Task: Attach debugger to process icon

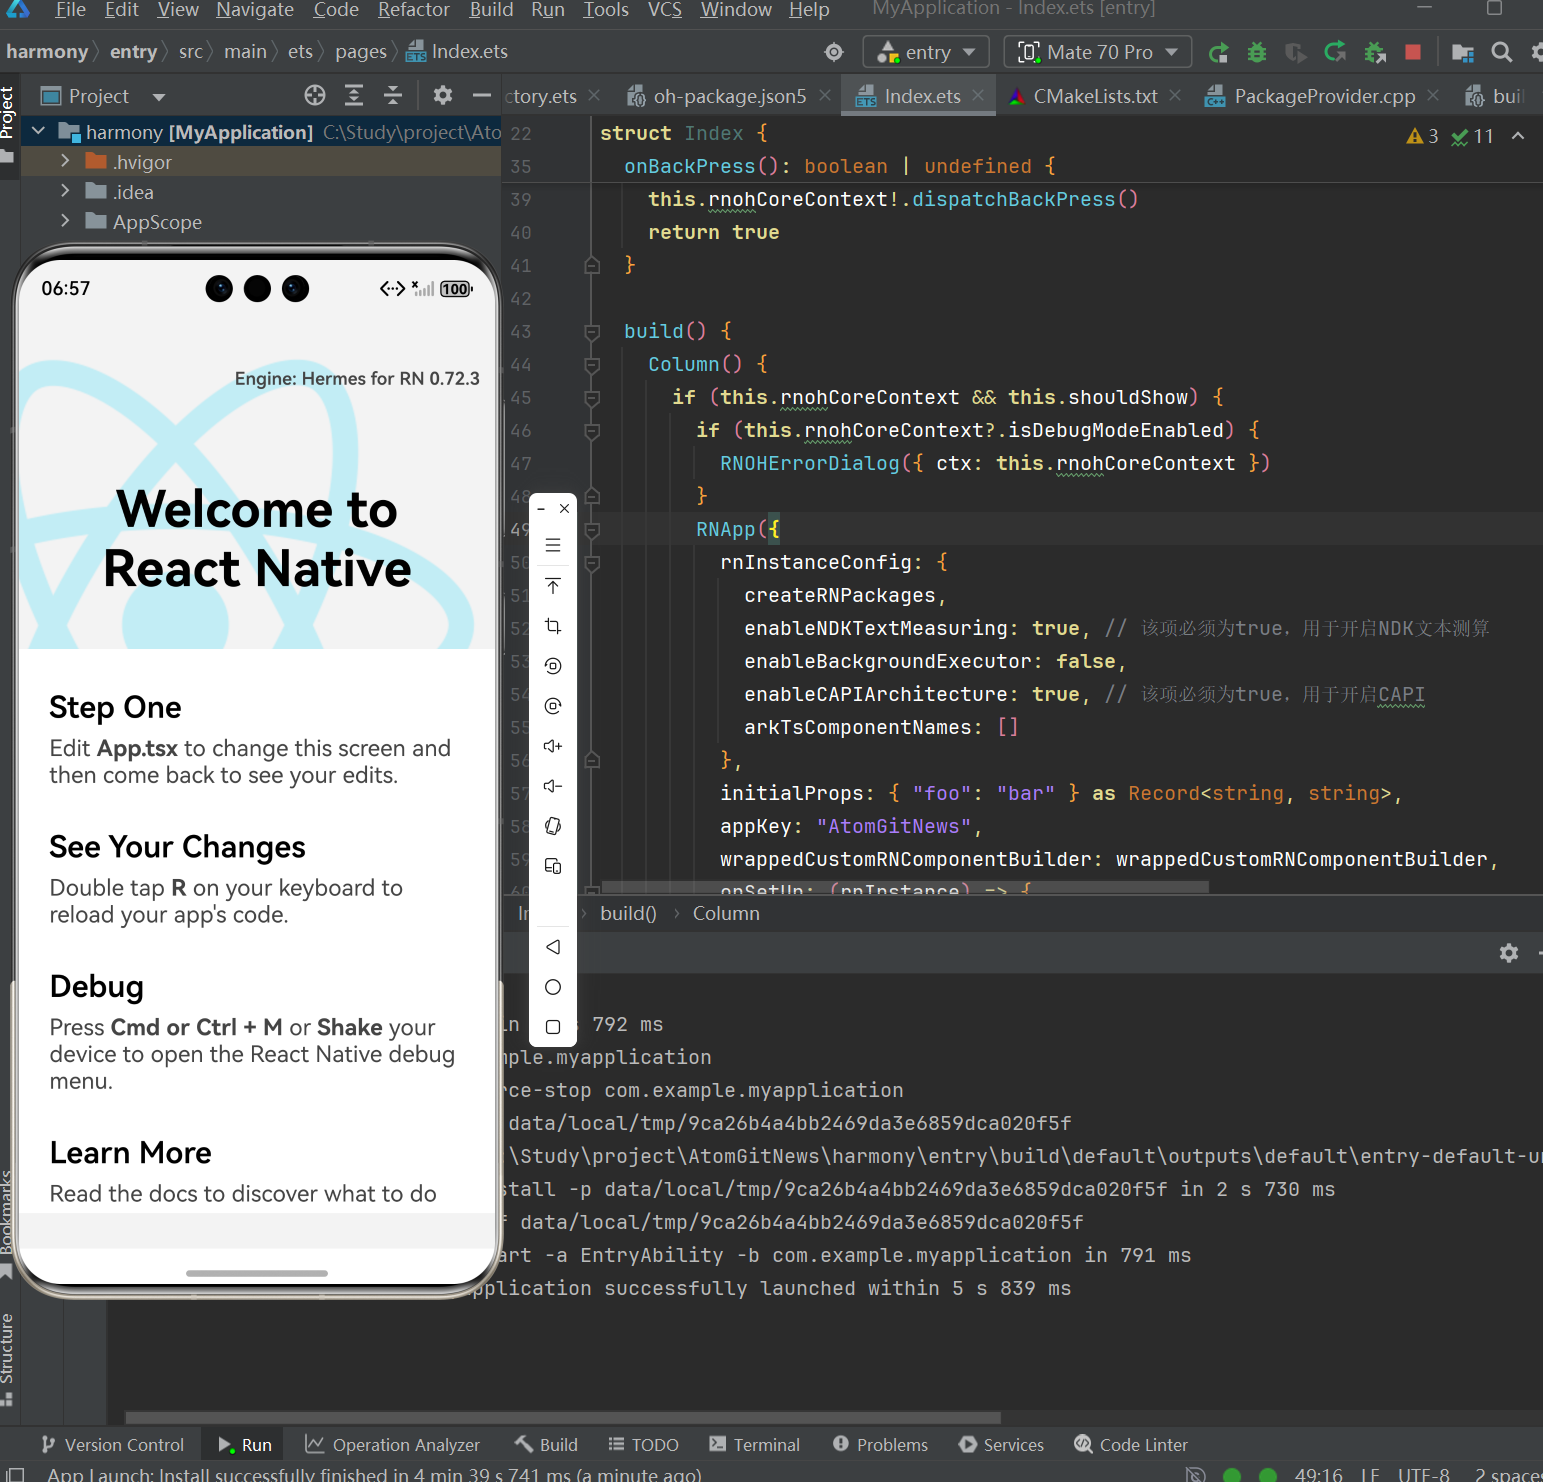Action: [x=1375, y=52]
